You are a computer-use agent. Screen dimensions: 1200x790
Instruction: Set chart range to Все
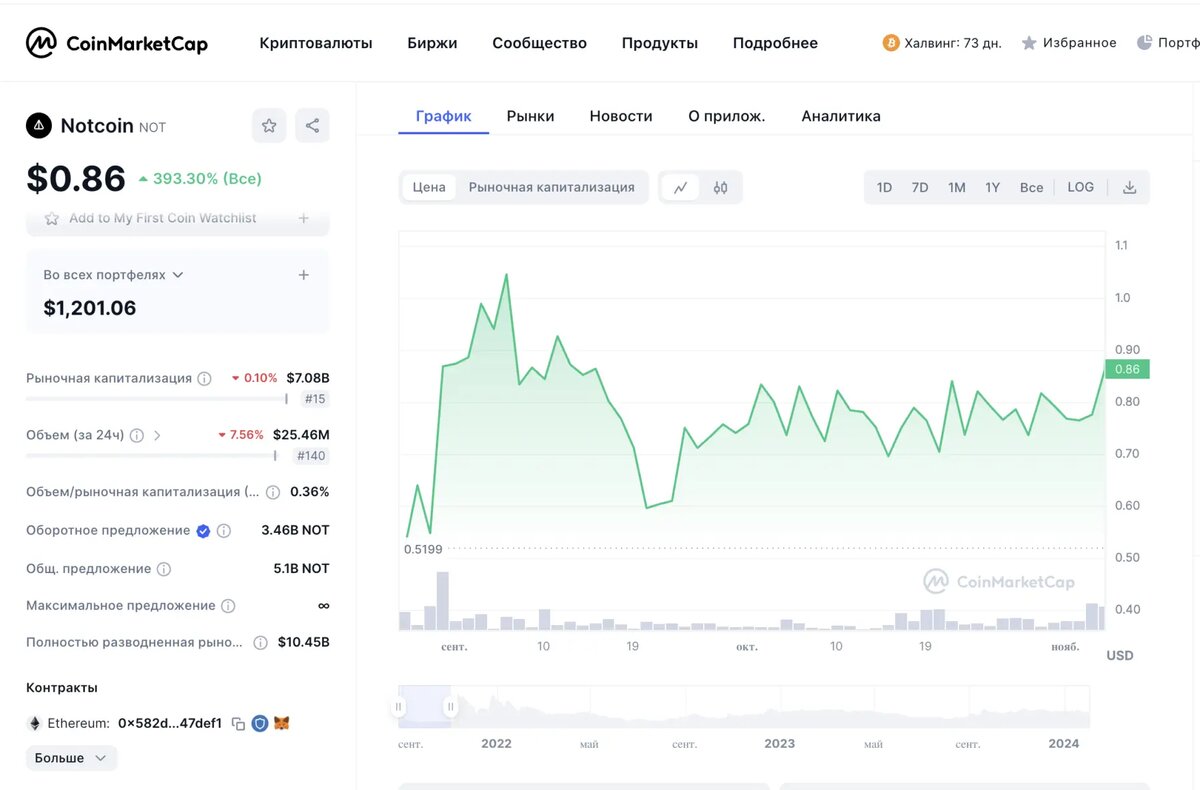click(x=1031, y=187)
